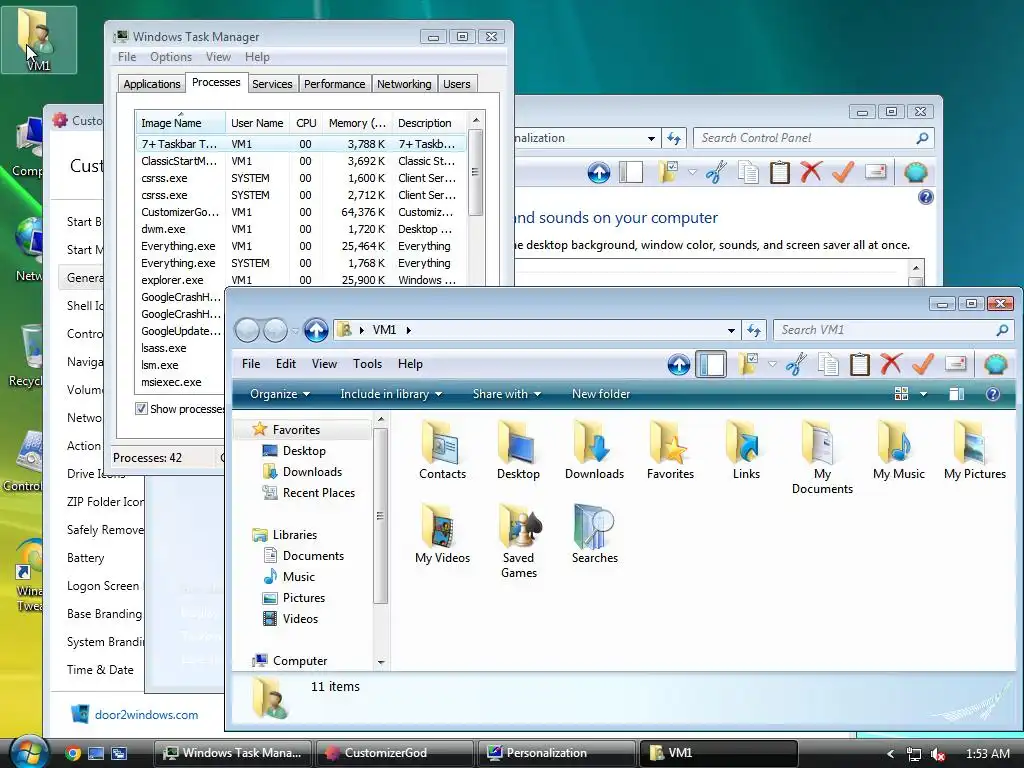Show the preview pane via command bar icon

pos(957,394)
